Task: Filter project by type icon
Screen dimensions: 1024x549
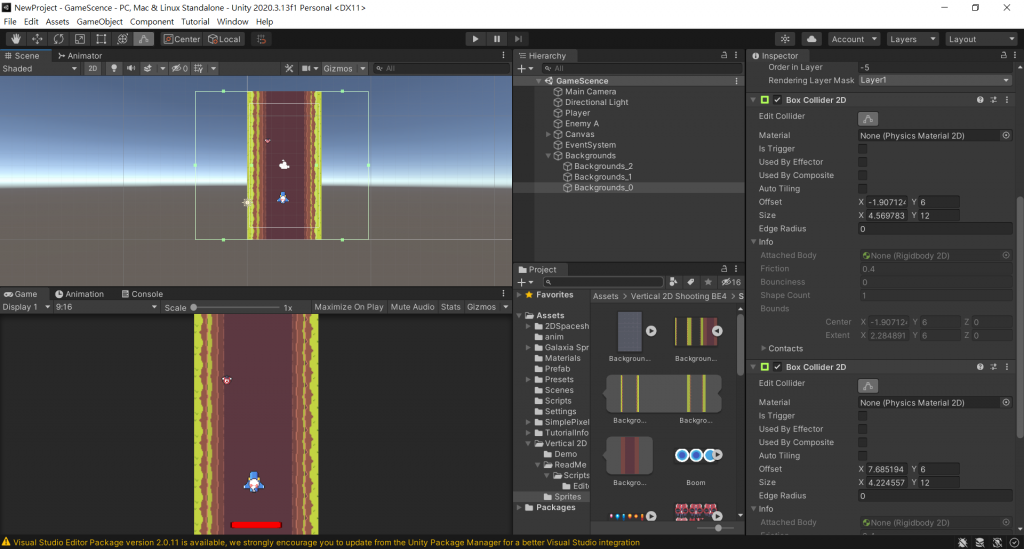Action: point(673,282)
